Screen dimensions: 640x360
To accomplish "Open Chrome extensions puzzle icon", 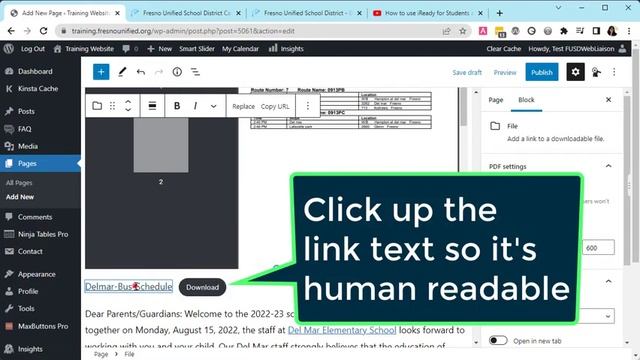I will click(564, 31).
